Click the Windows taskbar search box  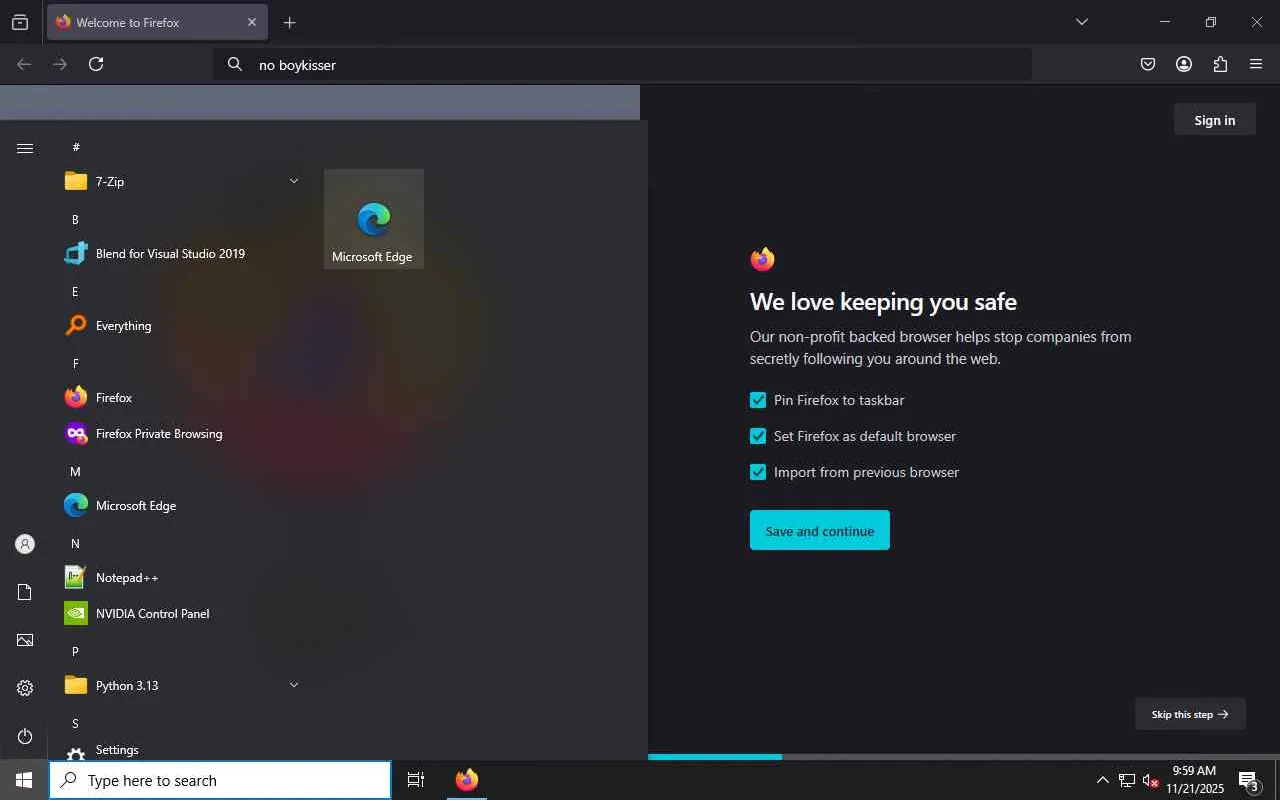click(x=220, y=780)
